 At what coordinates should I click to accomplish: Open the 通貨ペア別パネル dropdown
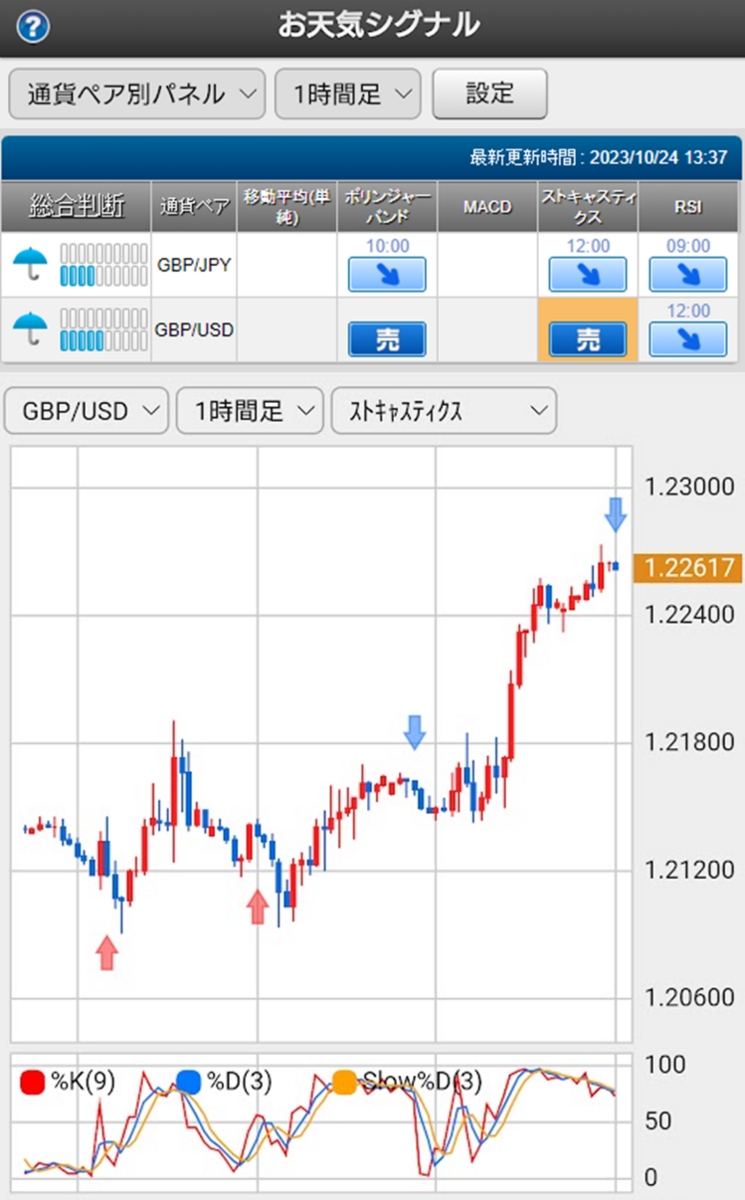(x=137, y=95)
